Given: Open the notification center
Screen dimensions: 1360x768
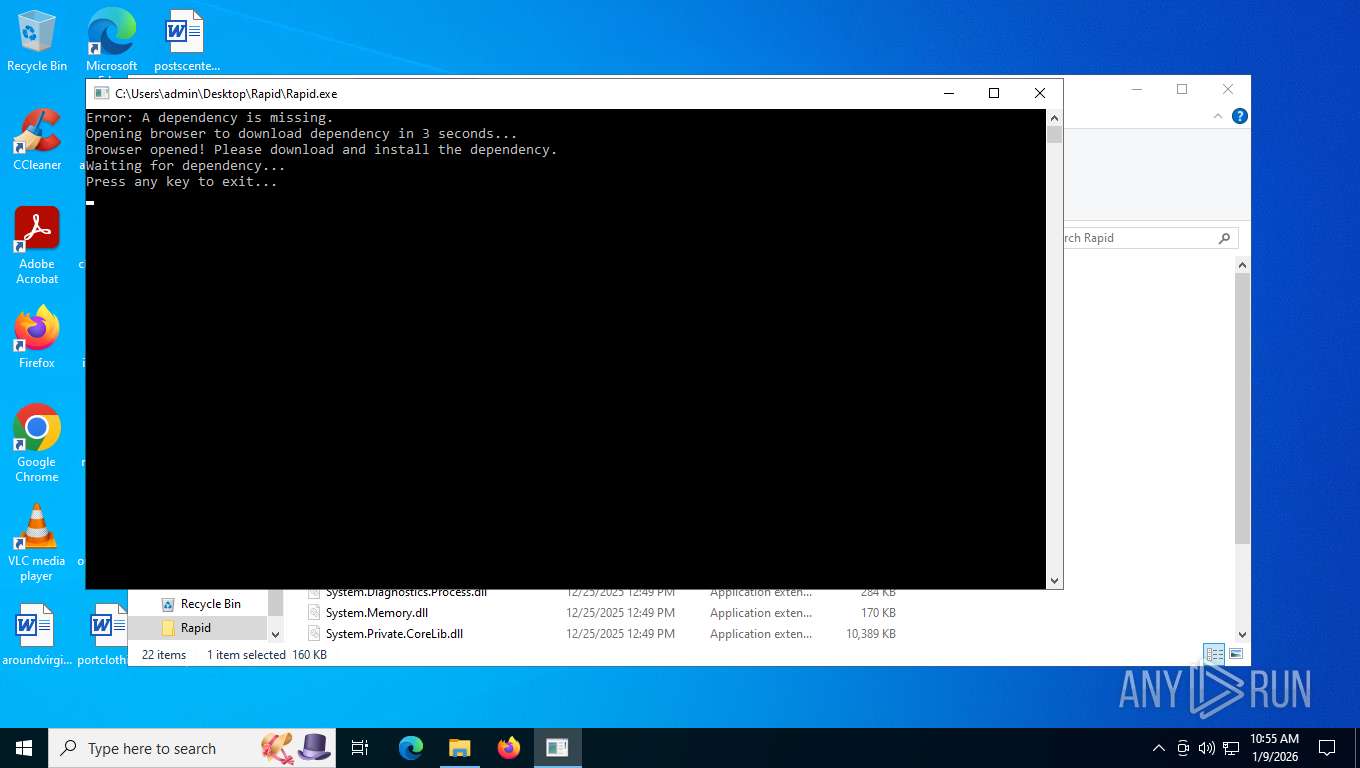Looking at the screenshot, I should click(x=1327, y=748).
